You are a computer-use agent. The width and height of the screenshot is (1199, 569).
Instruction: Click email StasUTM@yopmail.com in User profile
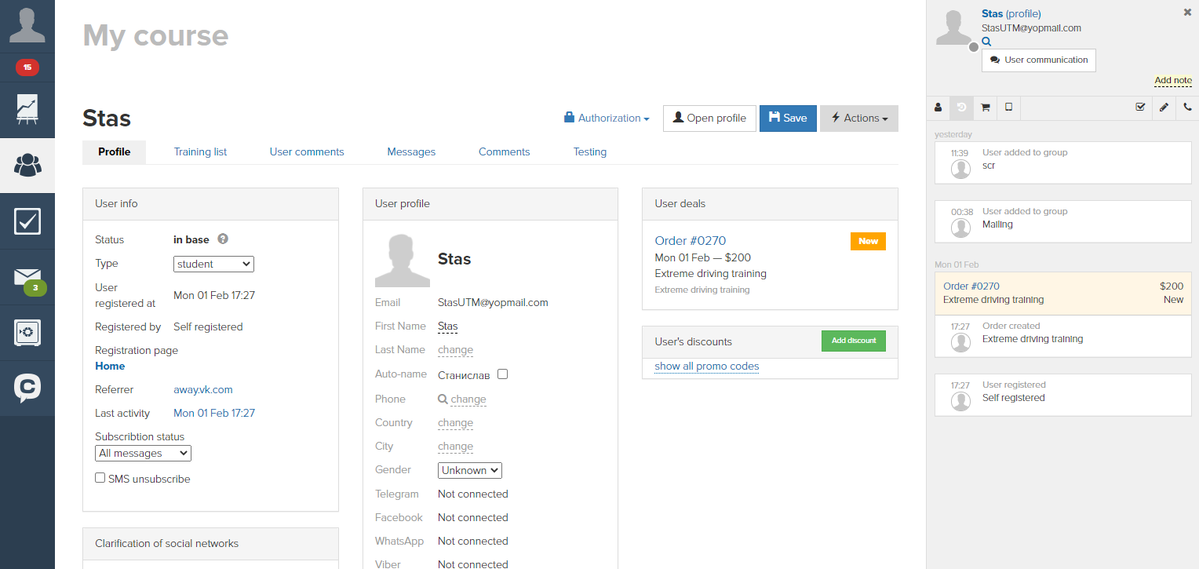(492, 303)
